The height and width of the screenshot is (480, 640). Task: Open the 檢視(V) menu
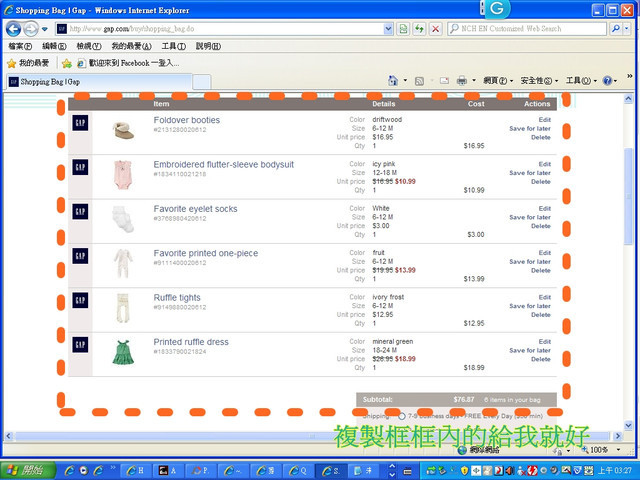tap(89, 46)
